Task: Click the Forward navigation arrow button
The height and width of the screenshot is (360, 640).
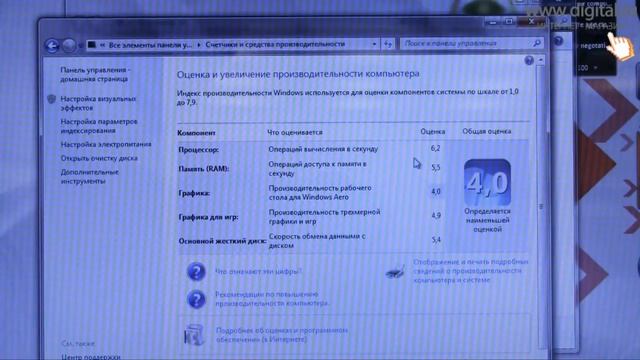Action: tap(69, 45)
